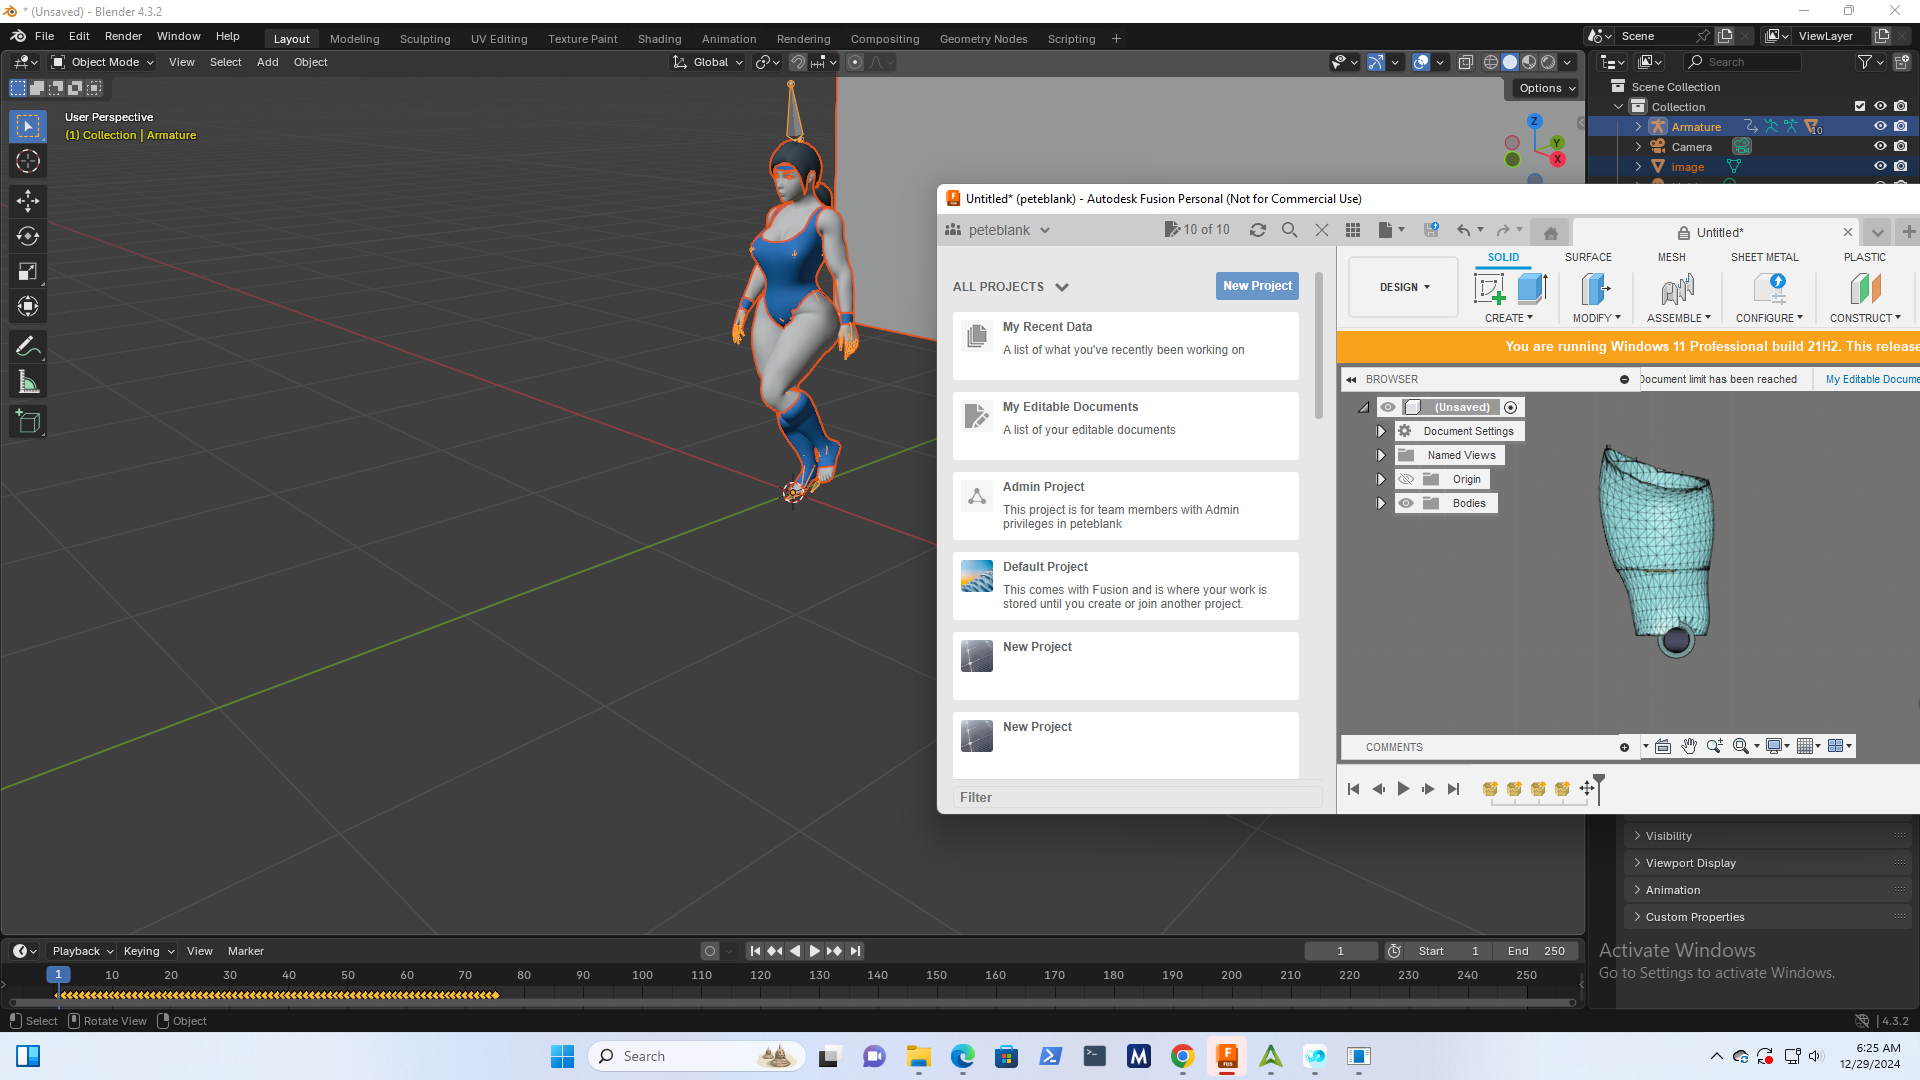Click New Project button in Fusion

1257,286
